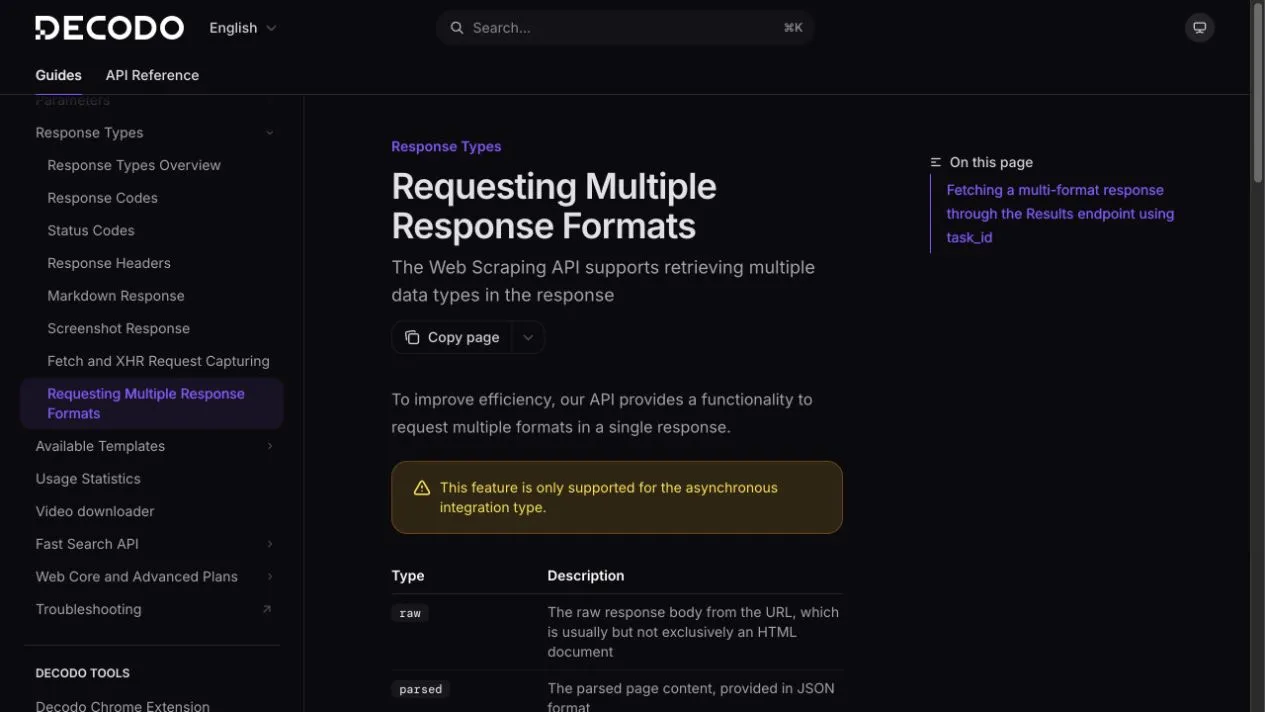Click the search magnifier icon

point(457,28)
